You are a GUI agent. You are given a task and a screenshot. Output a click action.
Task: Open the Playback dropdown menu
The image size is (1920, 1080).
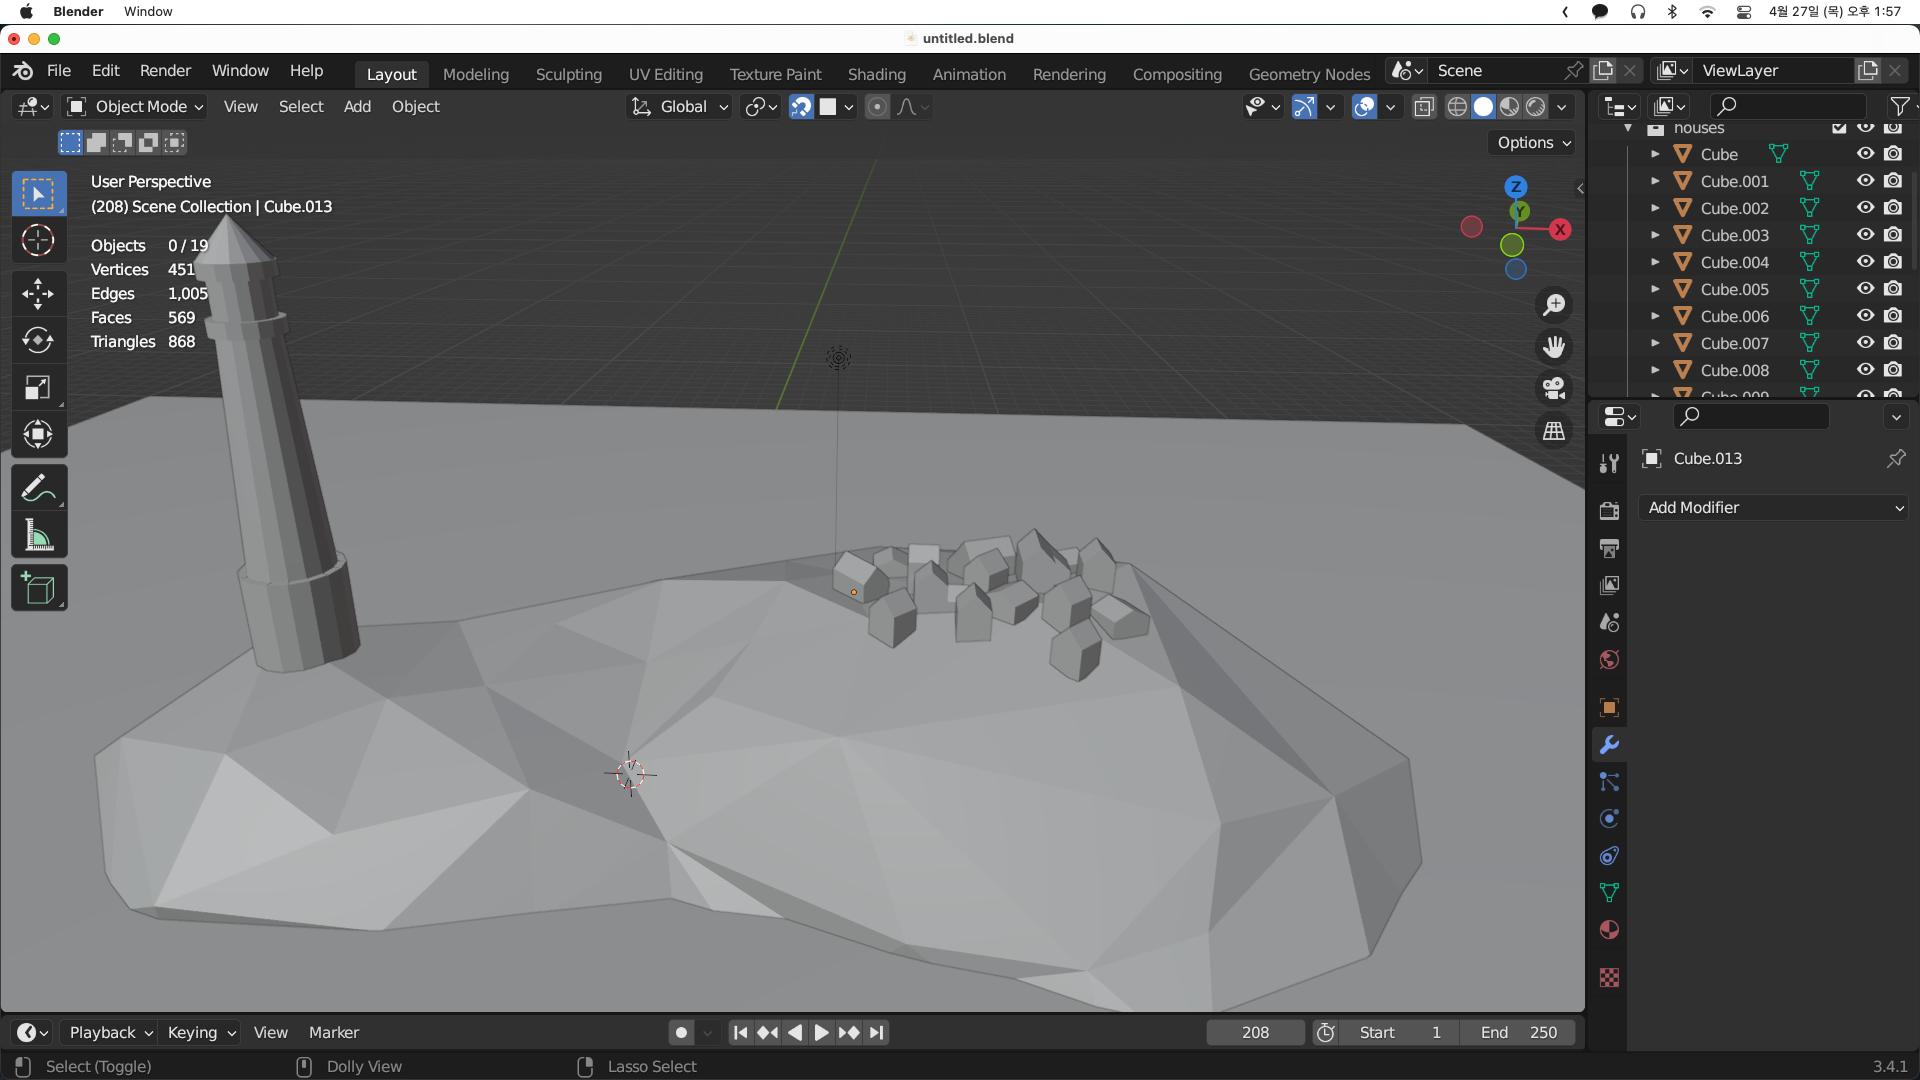(110, 1033)
